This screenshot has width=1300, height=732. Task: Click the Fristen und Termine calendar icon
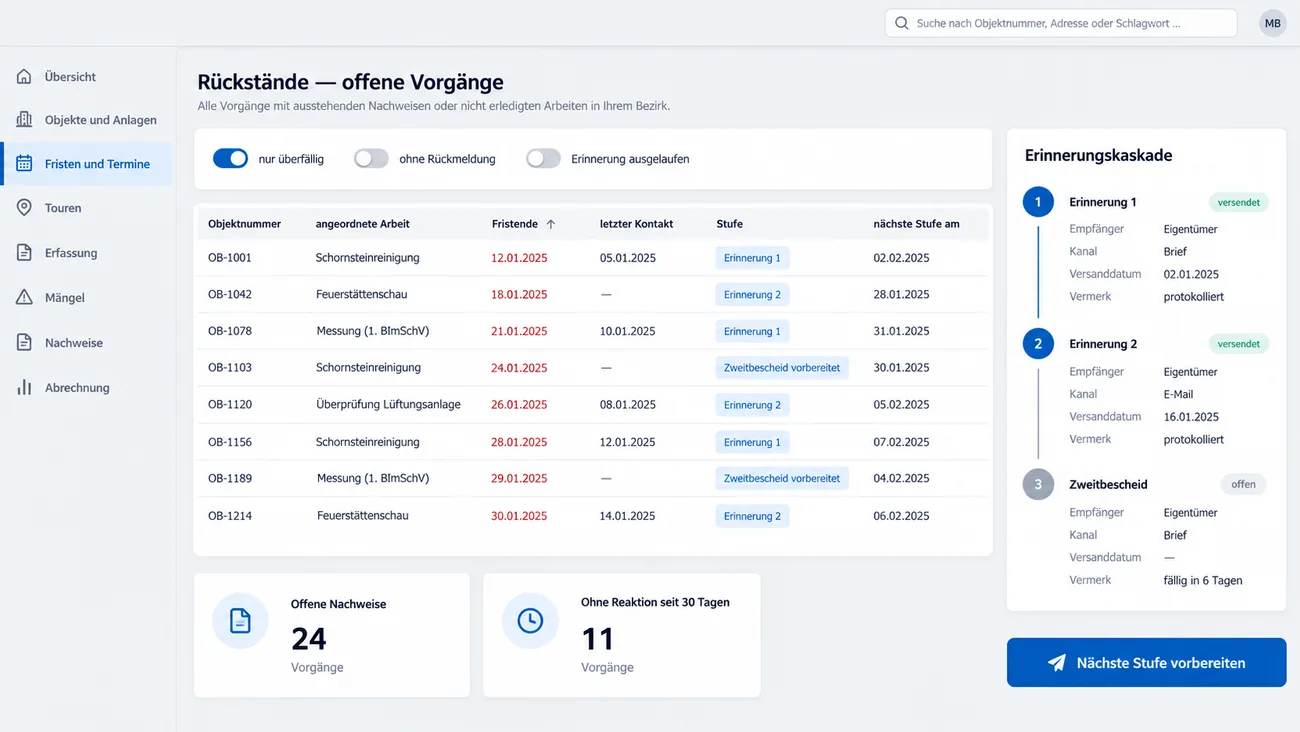[x=24, y=164]
